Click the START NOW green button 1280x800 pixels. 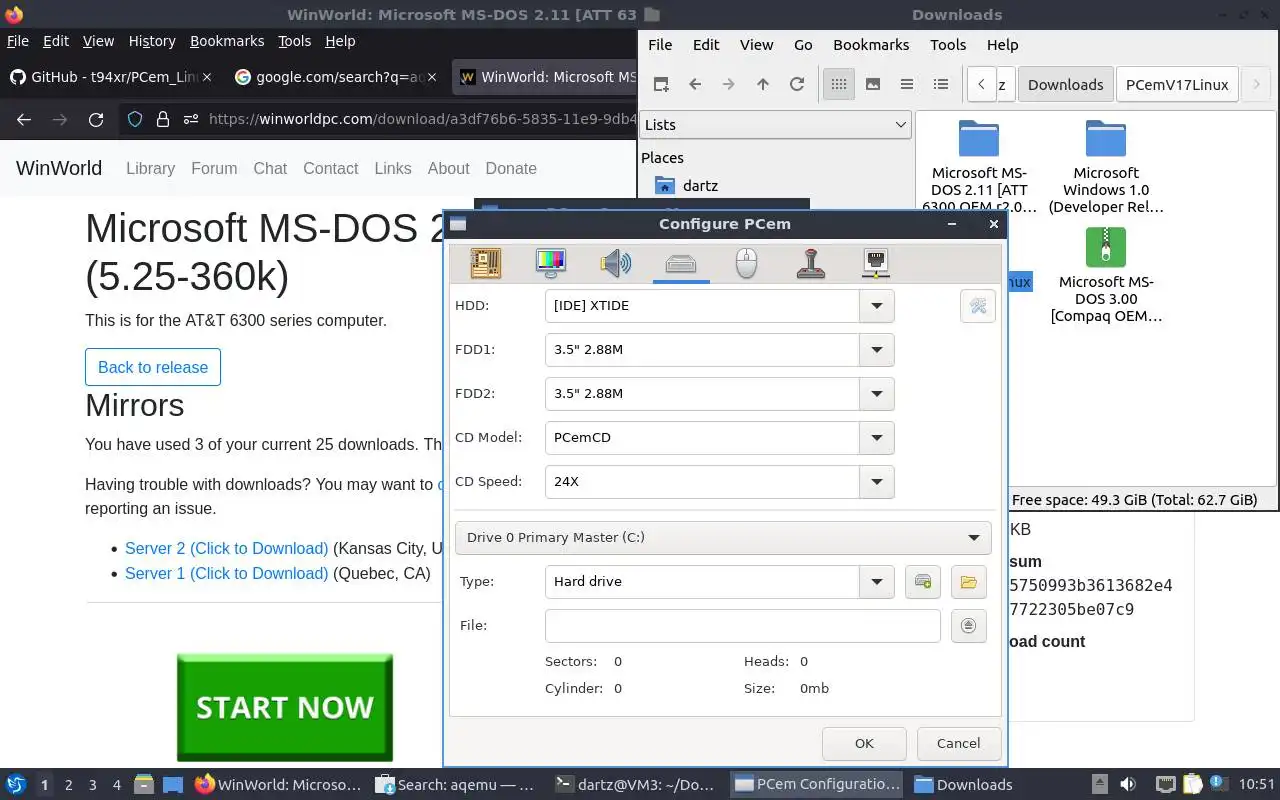click(285, 707)
